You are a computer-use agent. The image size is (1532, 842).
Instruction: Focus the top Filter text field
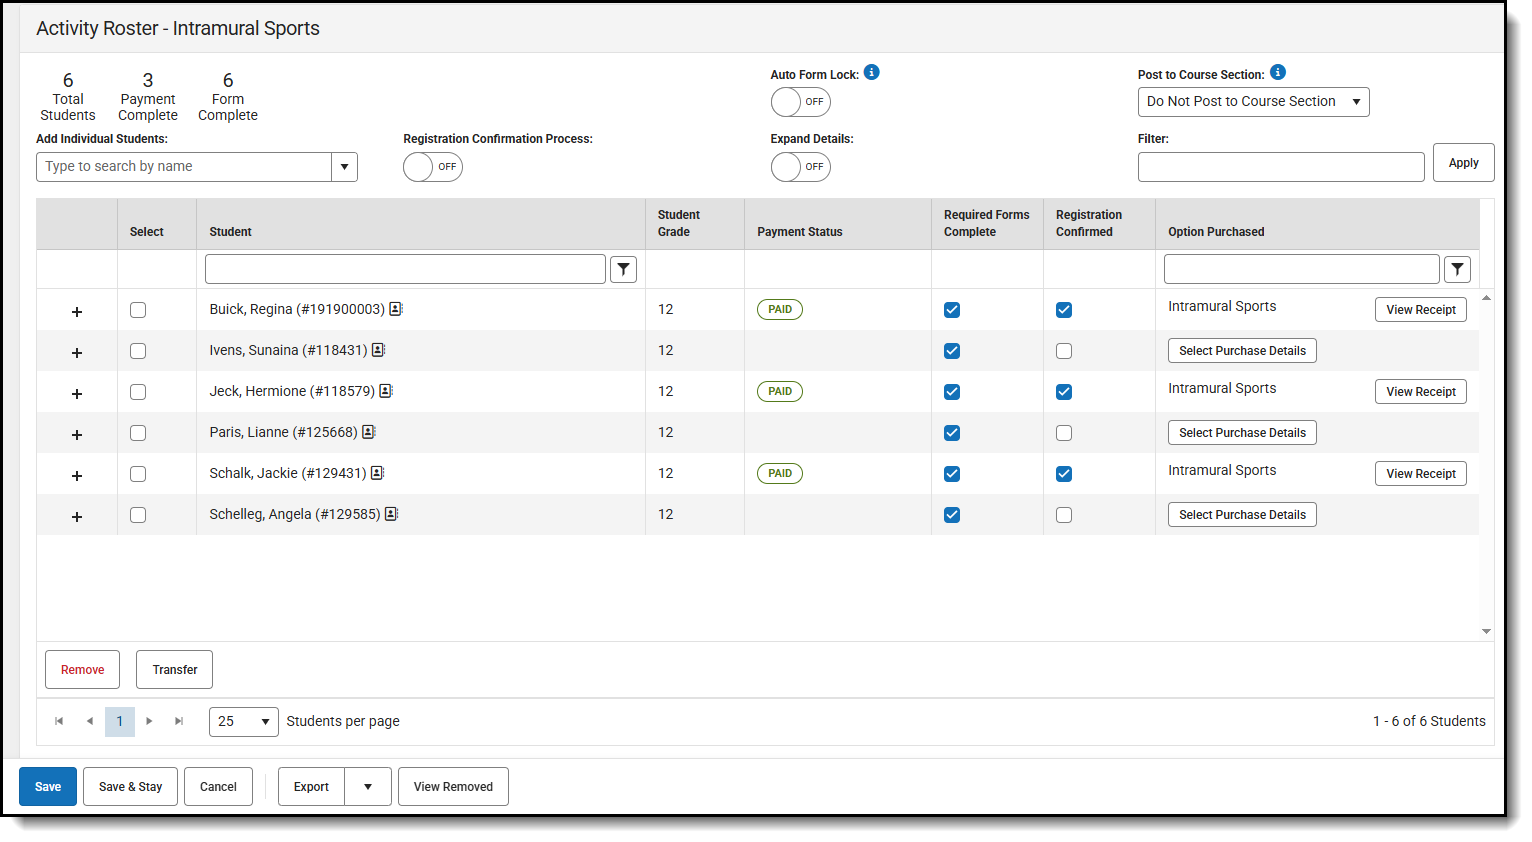[x=1281, y=167]
